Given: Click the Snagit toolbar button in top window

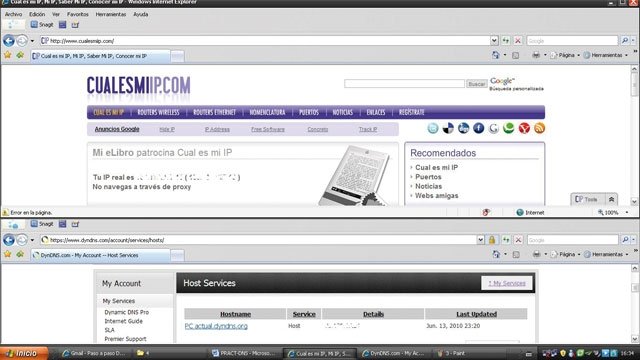Looking at the screenshot, I should pos(42,25).
